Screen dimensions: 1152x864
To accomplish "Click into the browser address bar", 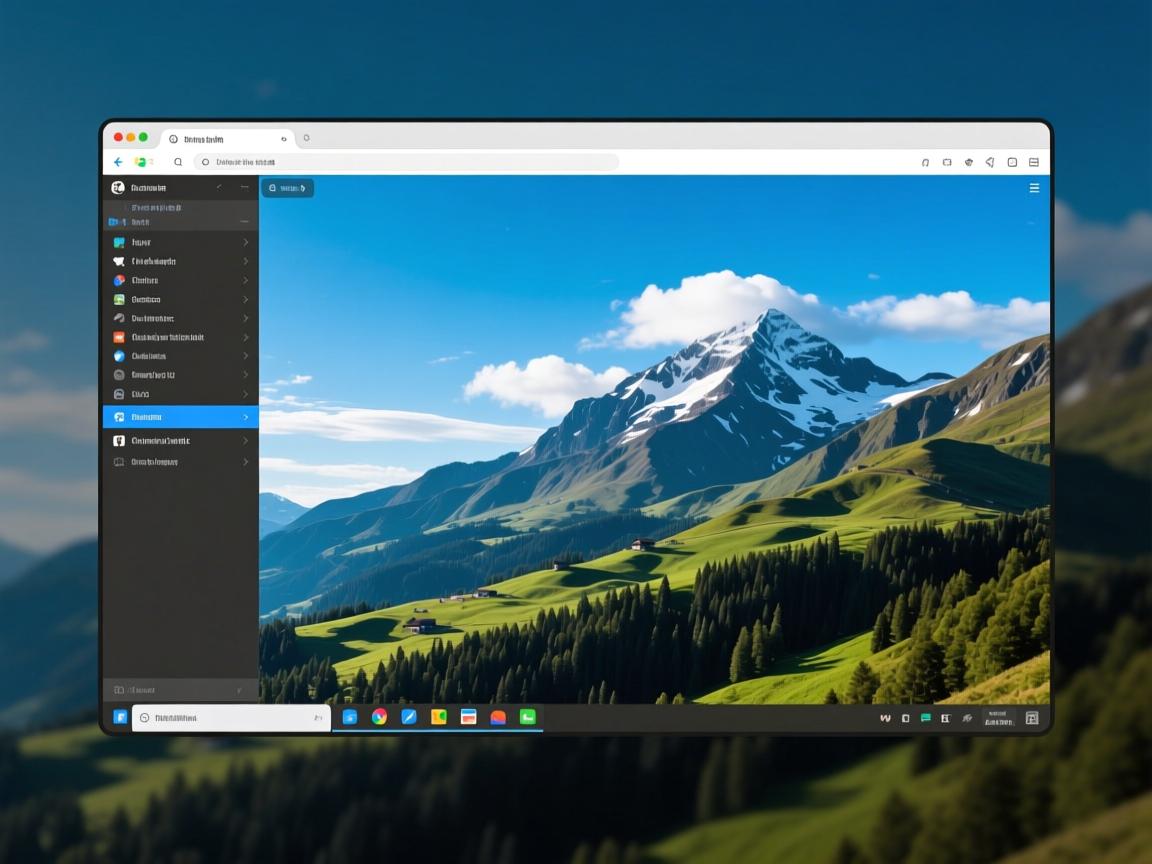I will pos(405,162).
